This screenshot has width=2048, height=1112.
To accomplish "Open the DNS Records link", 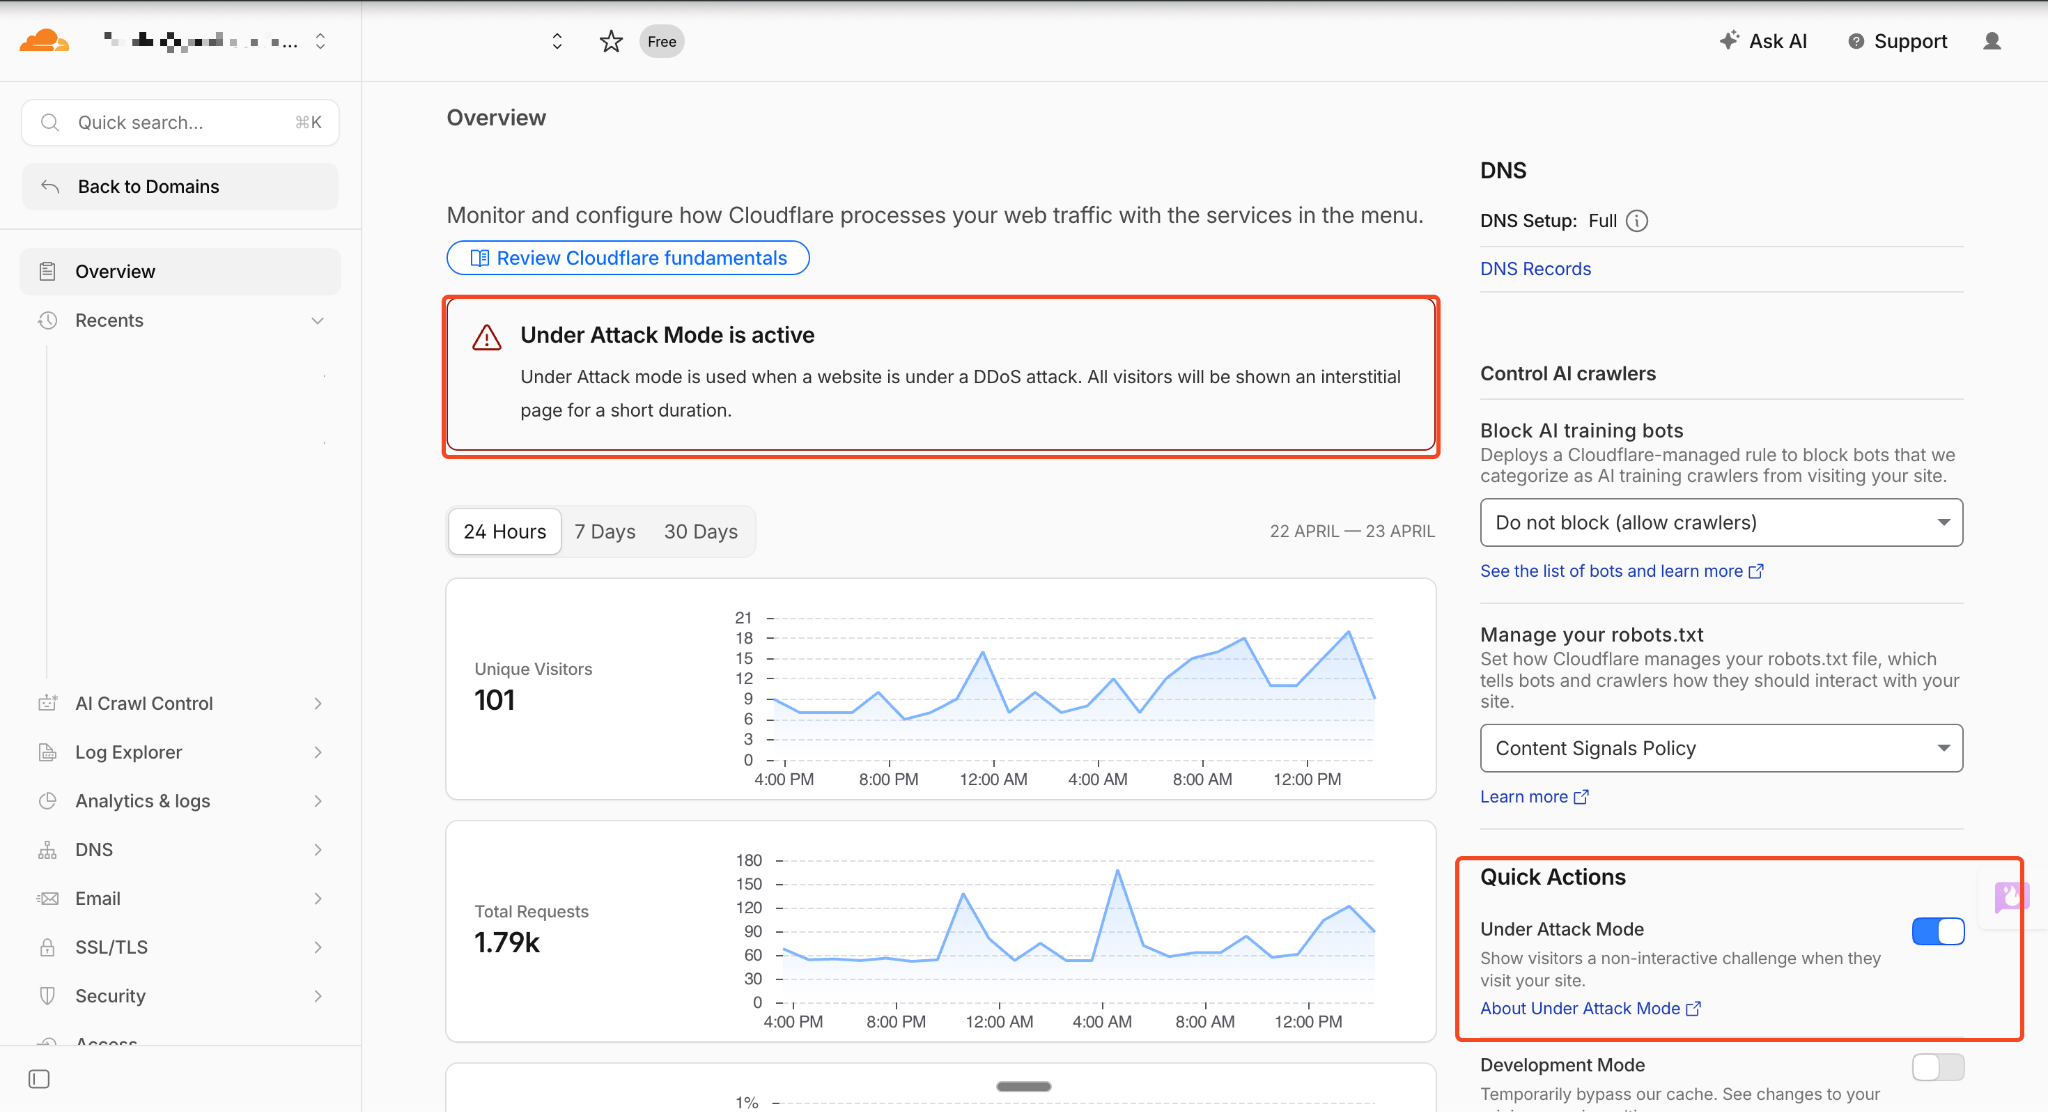I will click(1535, 268).
